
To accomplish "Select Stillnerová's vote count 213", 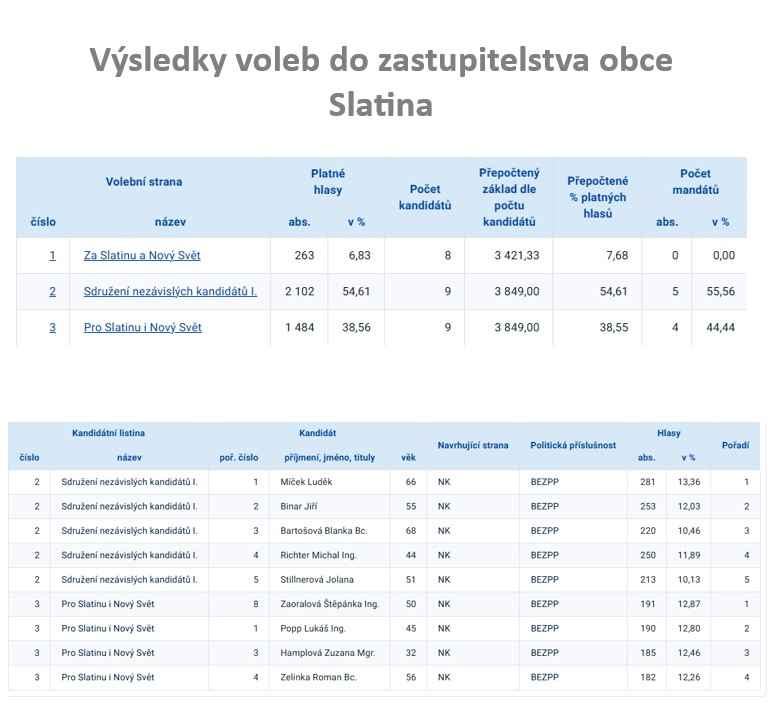I will tap(647, 579).
